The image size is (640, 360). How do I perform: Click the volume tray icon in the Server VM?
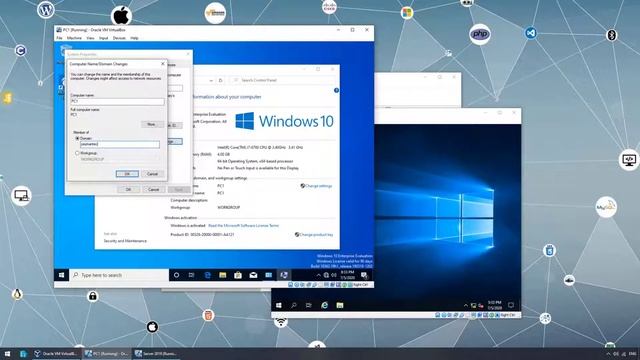(481, 305)
